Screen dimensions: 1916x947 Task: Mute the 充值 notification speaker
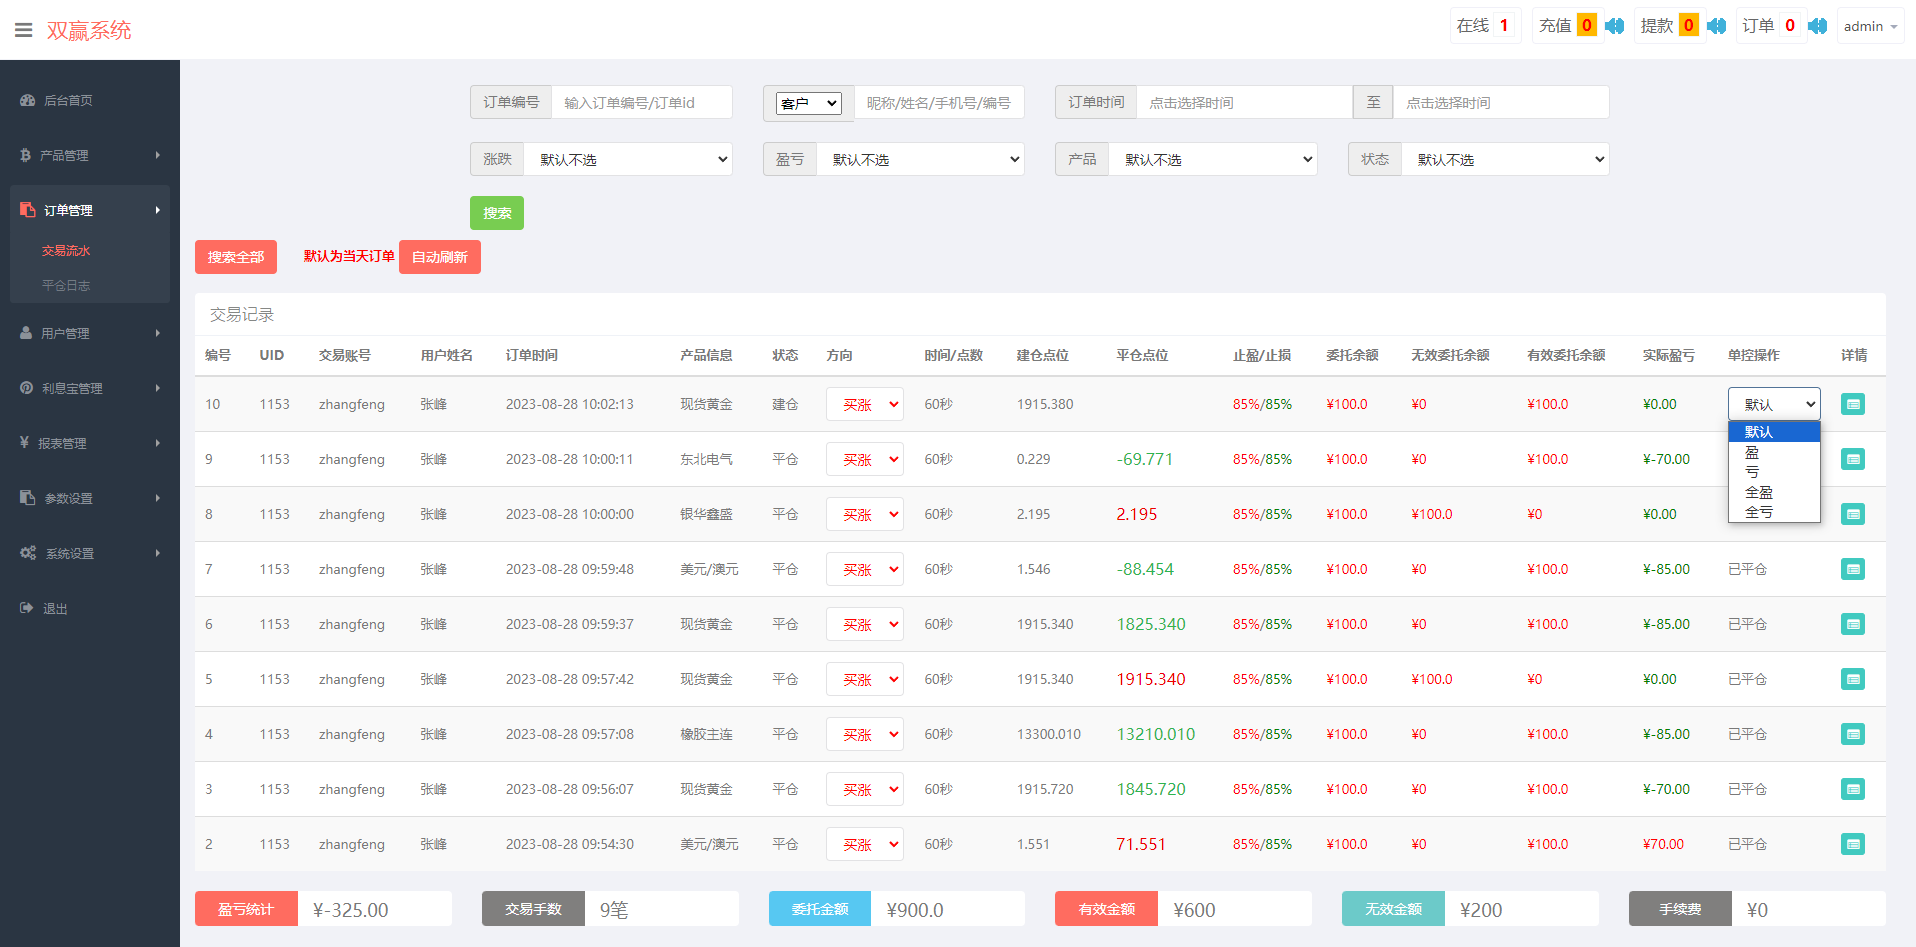coord(1613,26)
